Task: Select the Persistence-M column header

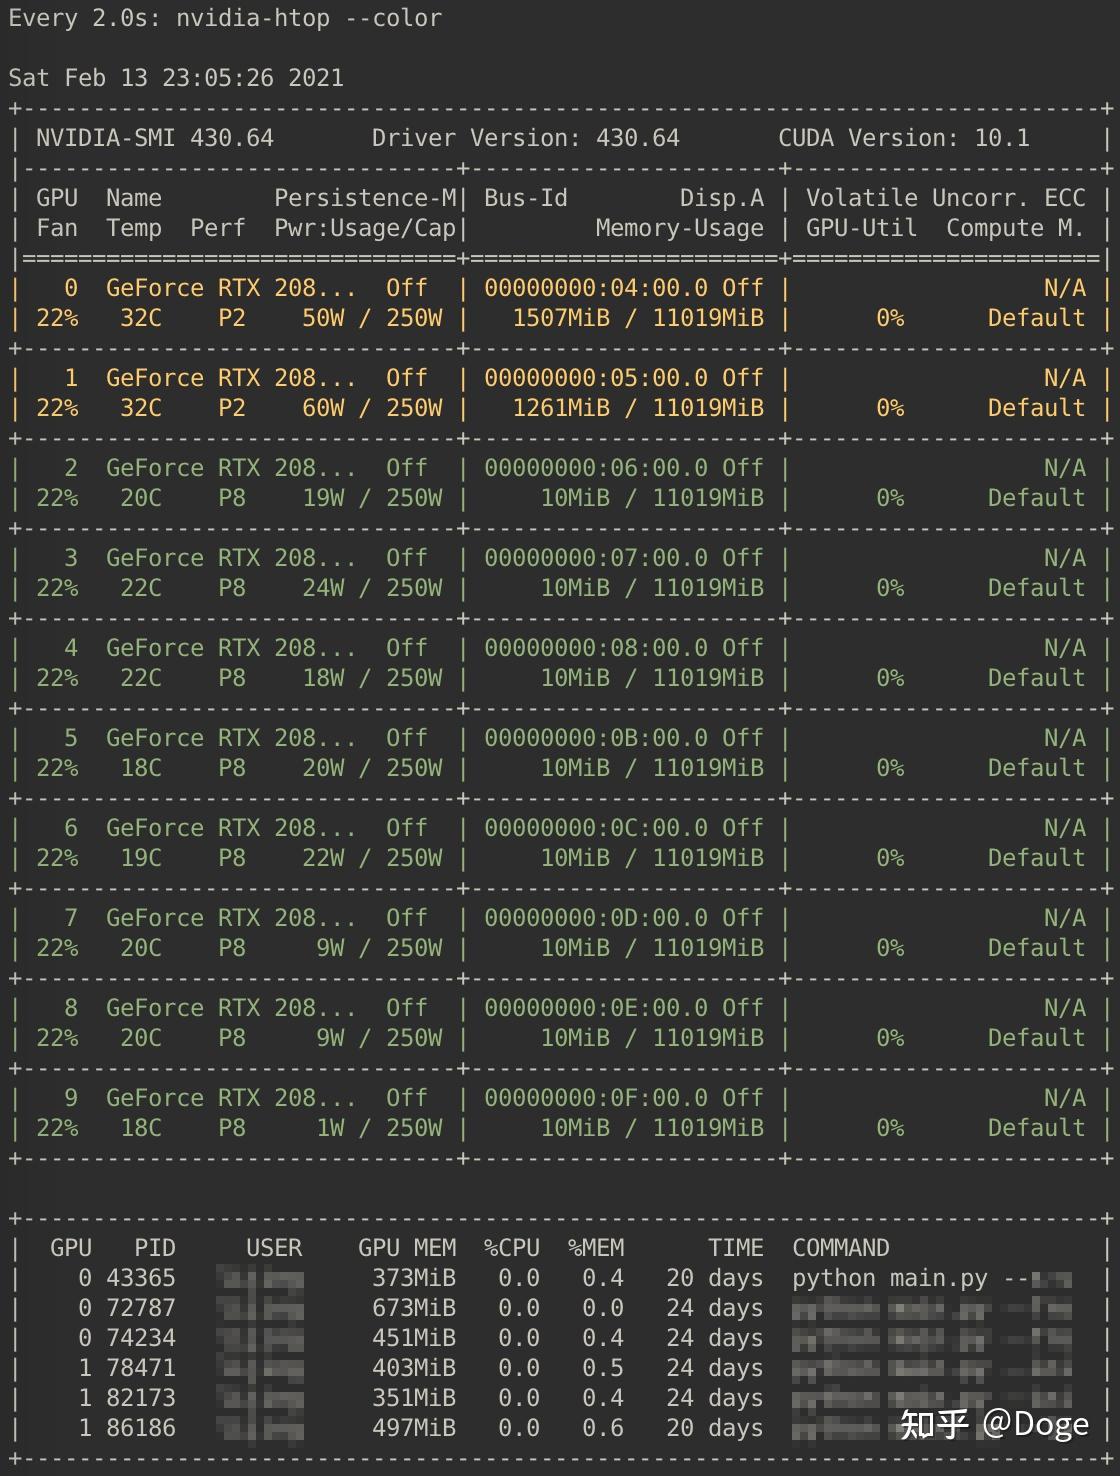Action: [x=365, y=198]
